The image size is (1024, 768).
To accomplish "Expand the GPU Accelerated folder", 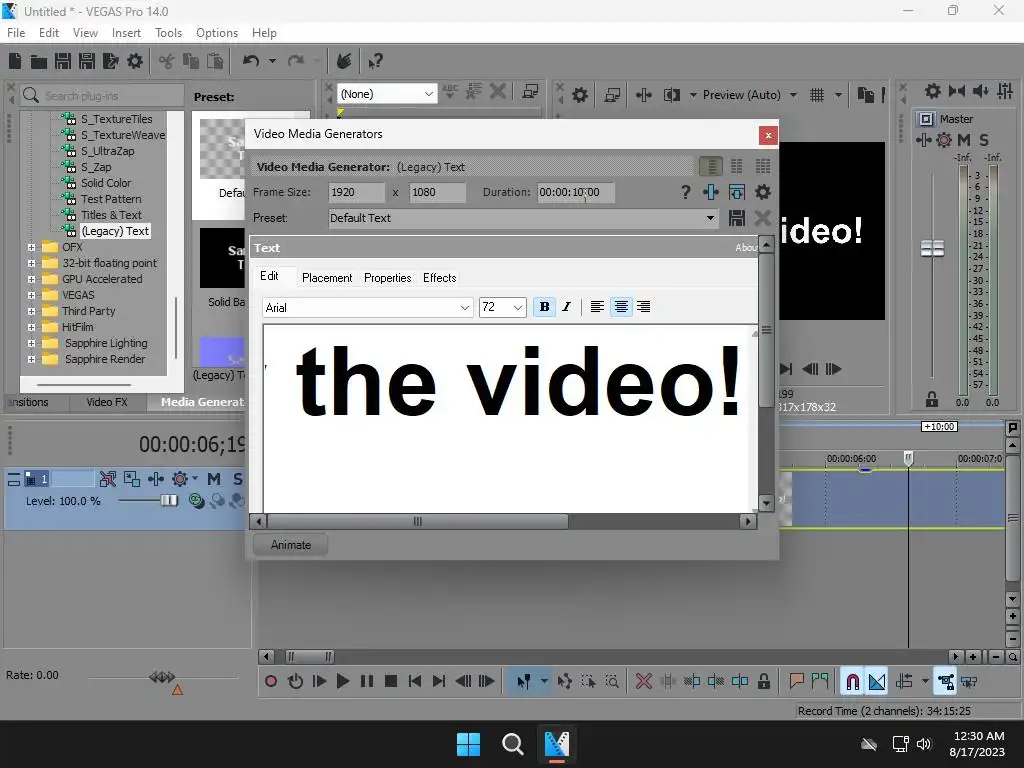I will [x=31, y=279].
